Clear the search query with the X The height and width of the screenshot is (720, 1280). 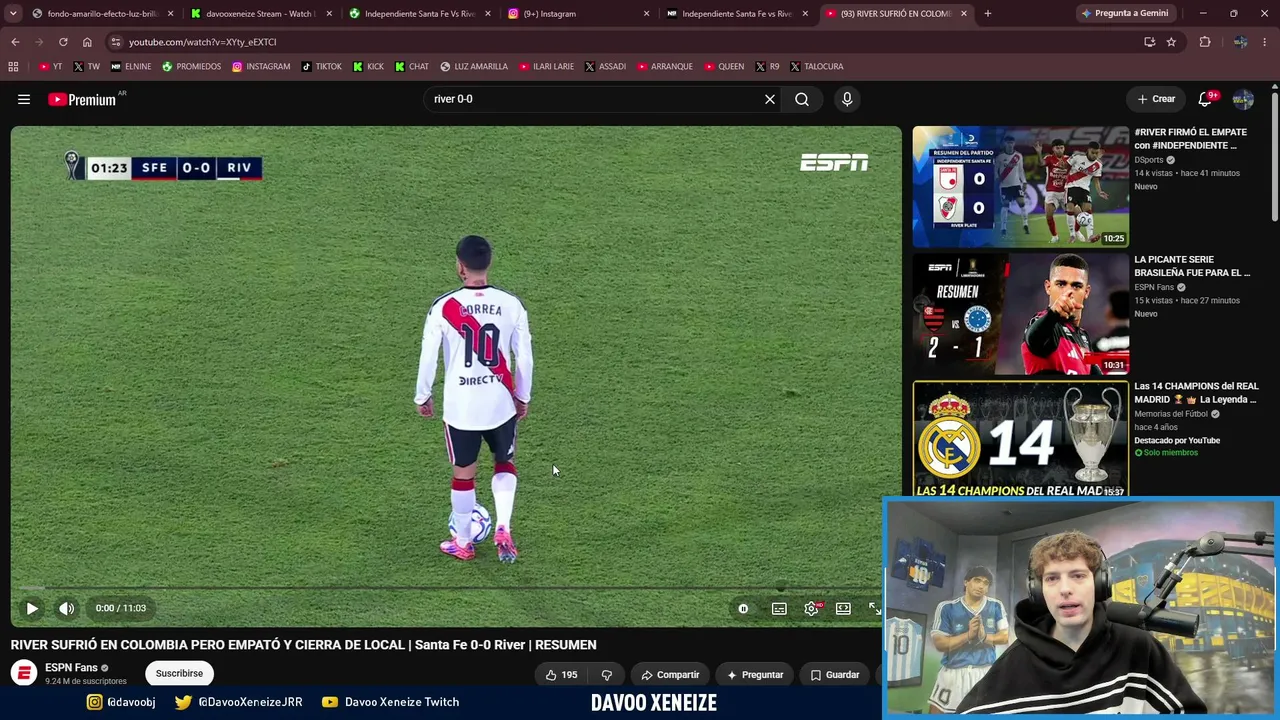coord(770,99)
